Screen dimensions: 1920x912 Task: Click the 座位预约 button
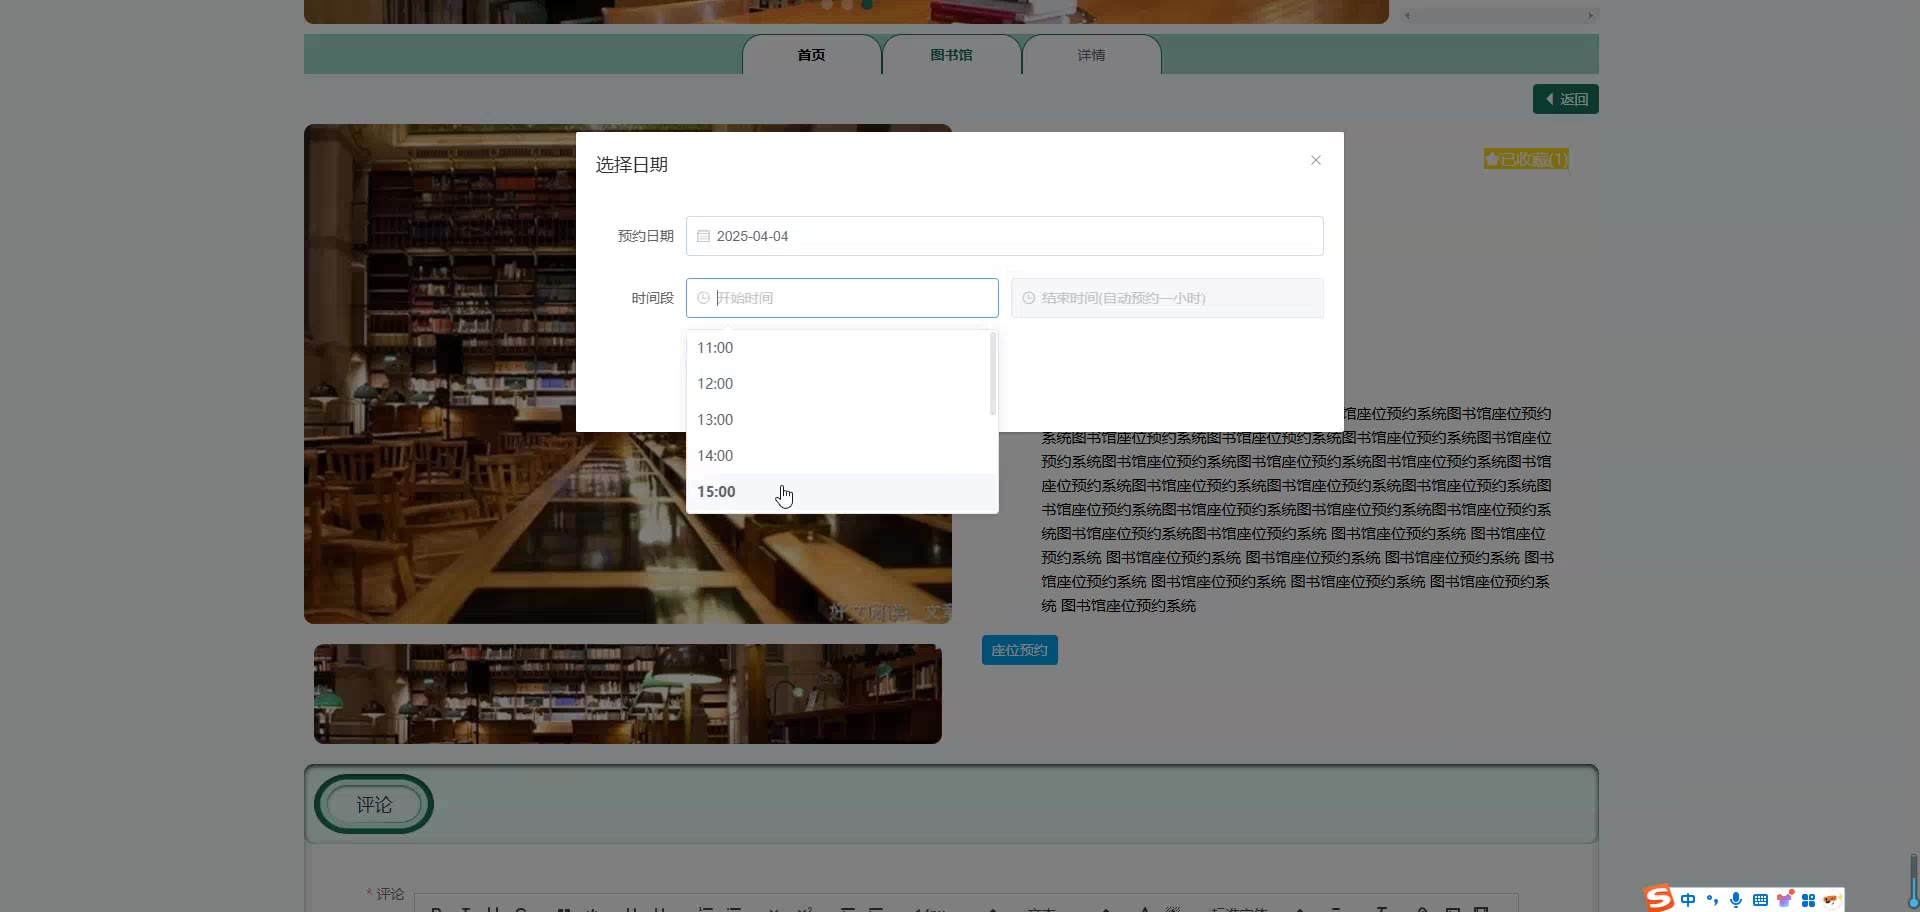pyautogui.click(x=1019, y=650)
